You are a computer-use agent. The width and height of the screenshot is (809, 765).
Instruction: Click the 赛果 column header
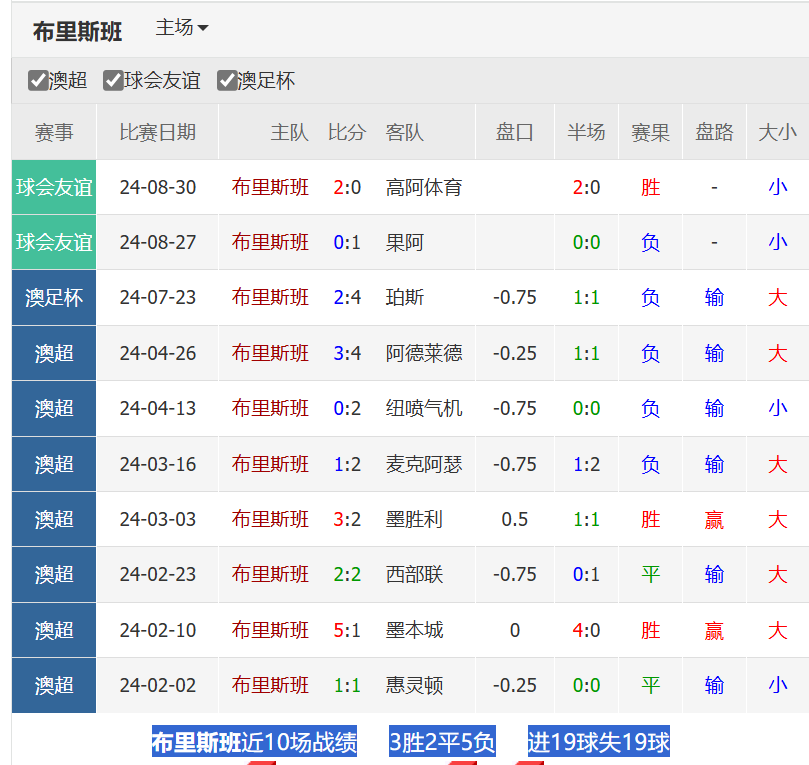[x=650, y=133]
